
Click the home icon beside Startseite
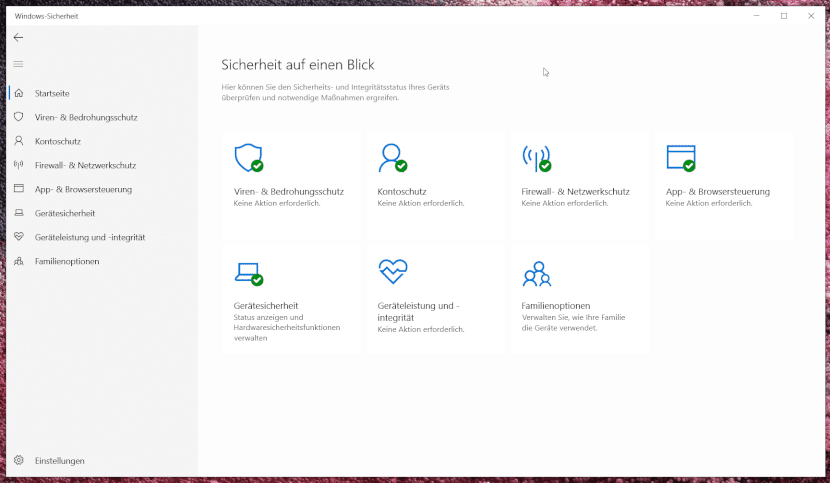19,93
